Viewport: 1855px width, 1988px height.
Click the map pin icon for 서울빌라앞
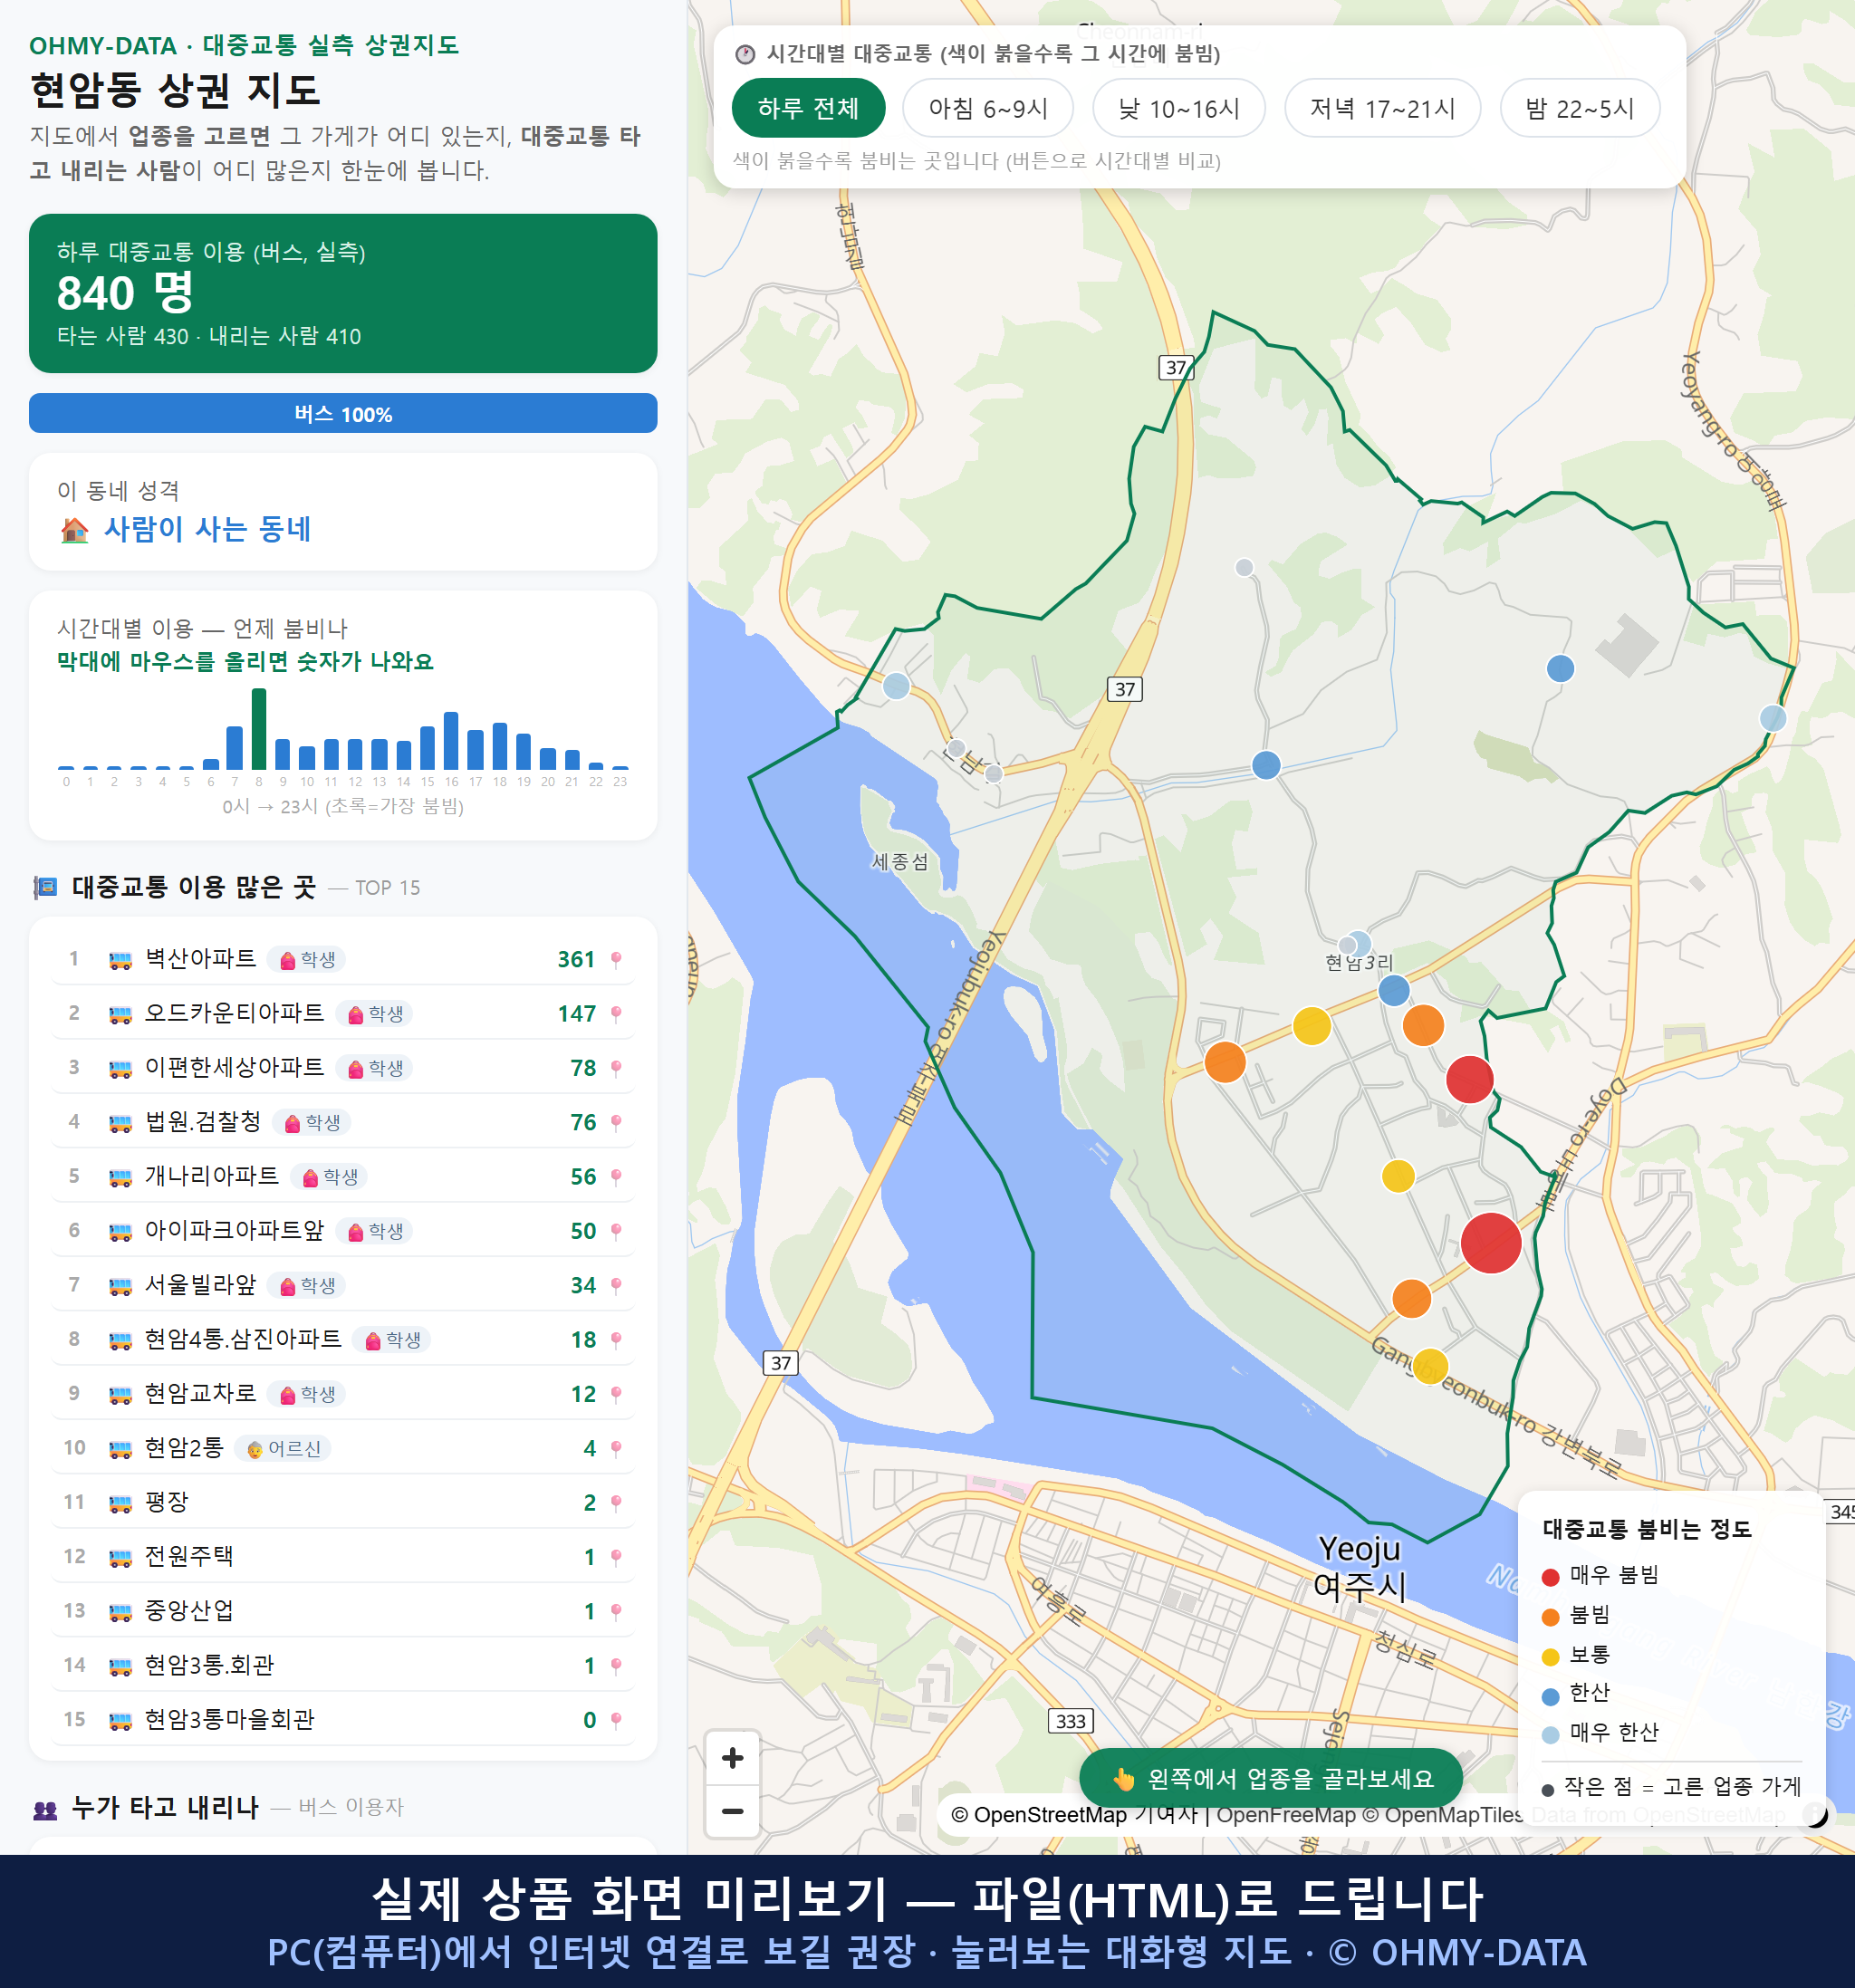pyautogui.click(x=616, y=1286)
